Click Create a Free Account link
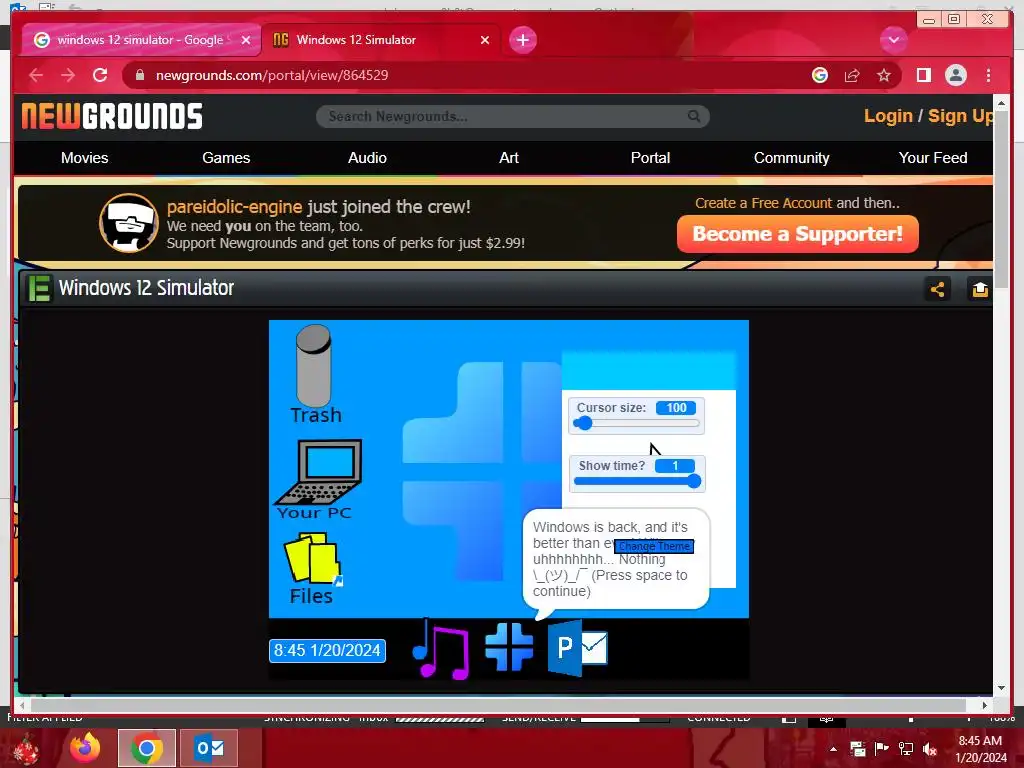Screen dimensions: 1024x768 click(763, 203)
